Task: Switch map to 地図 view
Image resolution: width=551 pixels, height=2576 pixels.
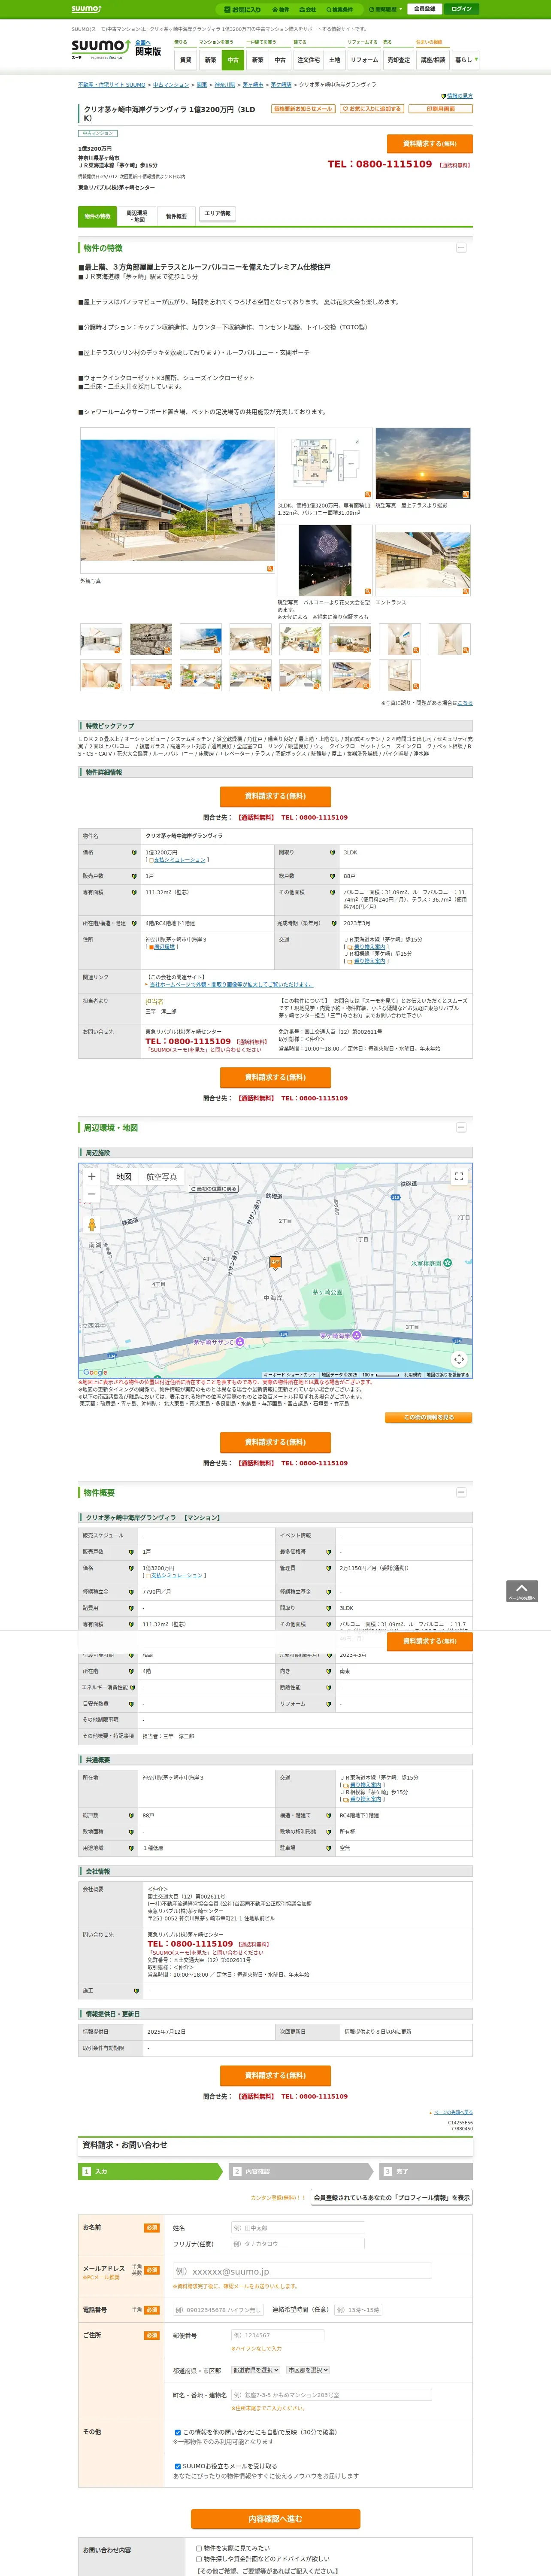Action: tap(124, 1177)
